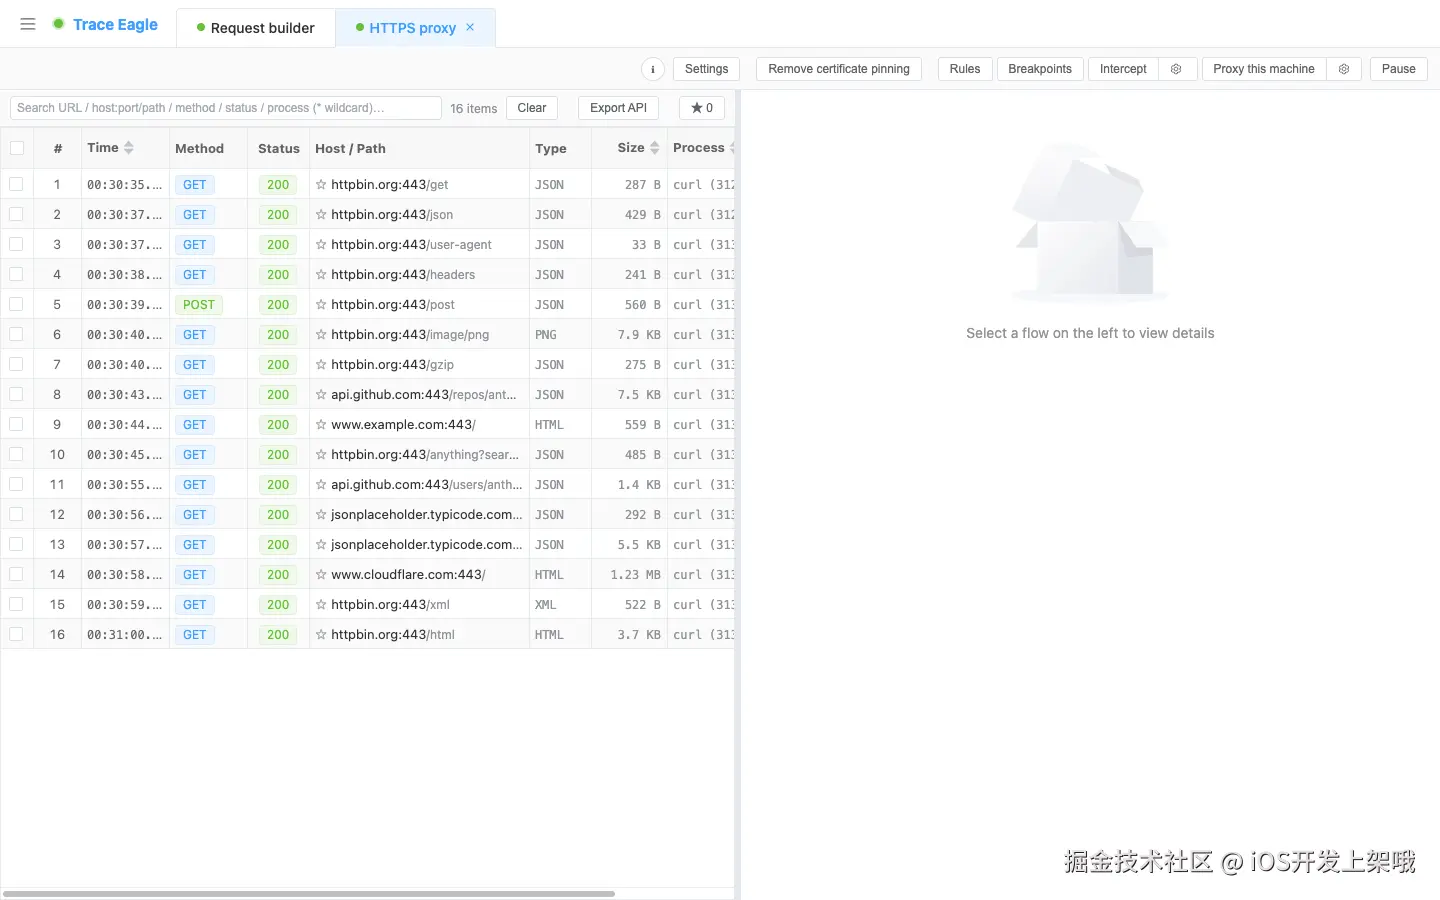Click the Status column header
This screenshot has height=900, width=1440.
click(279, 148)
